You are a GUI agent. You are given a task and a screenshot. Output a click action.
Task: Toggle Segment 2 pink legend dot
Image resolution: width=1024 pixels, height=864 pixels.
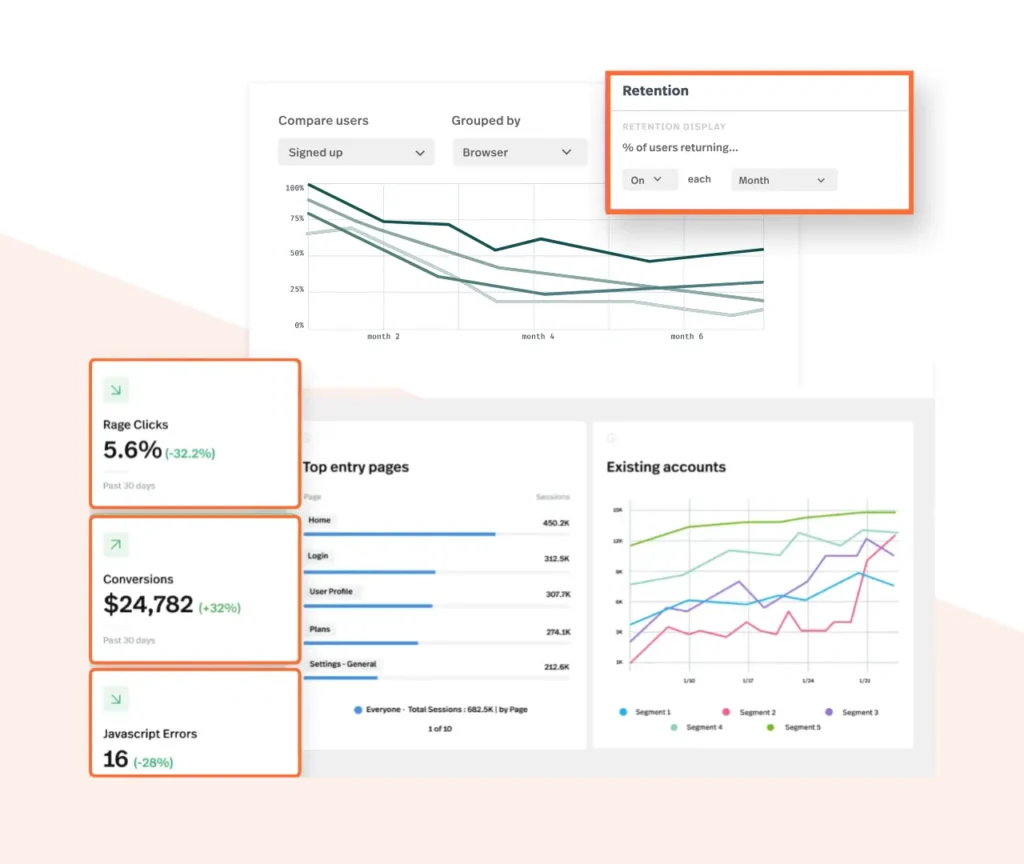click(x=726, y=712)
